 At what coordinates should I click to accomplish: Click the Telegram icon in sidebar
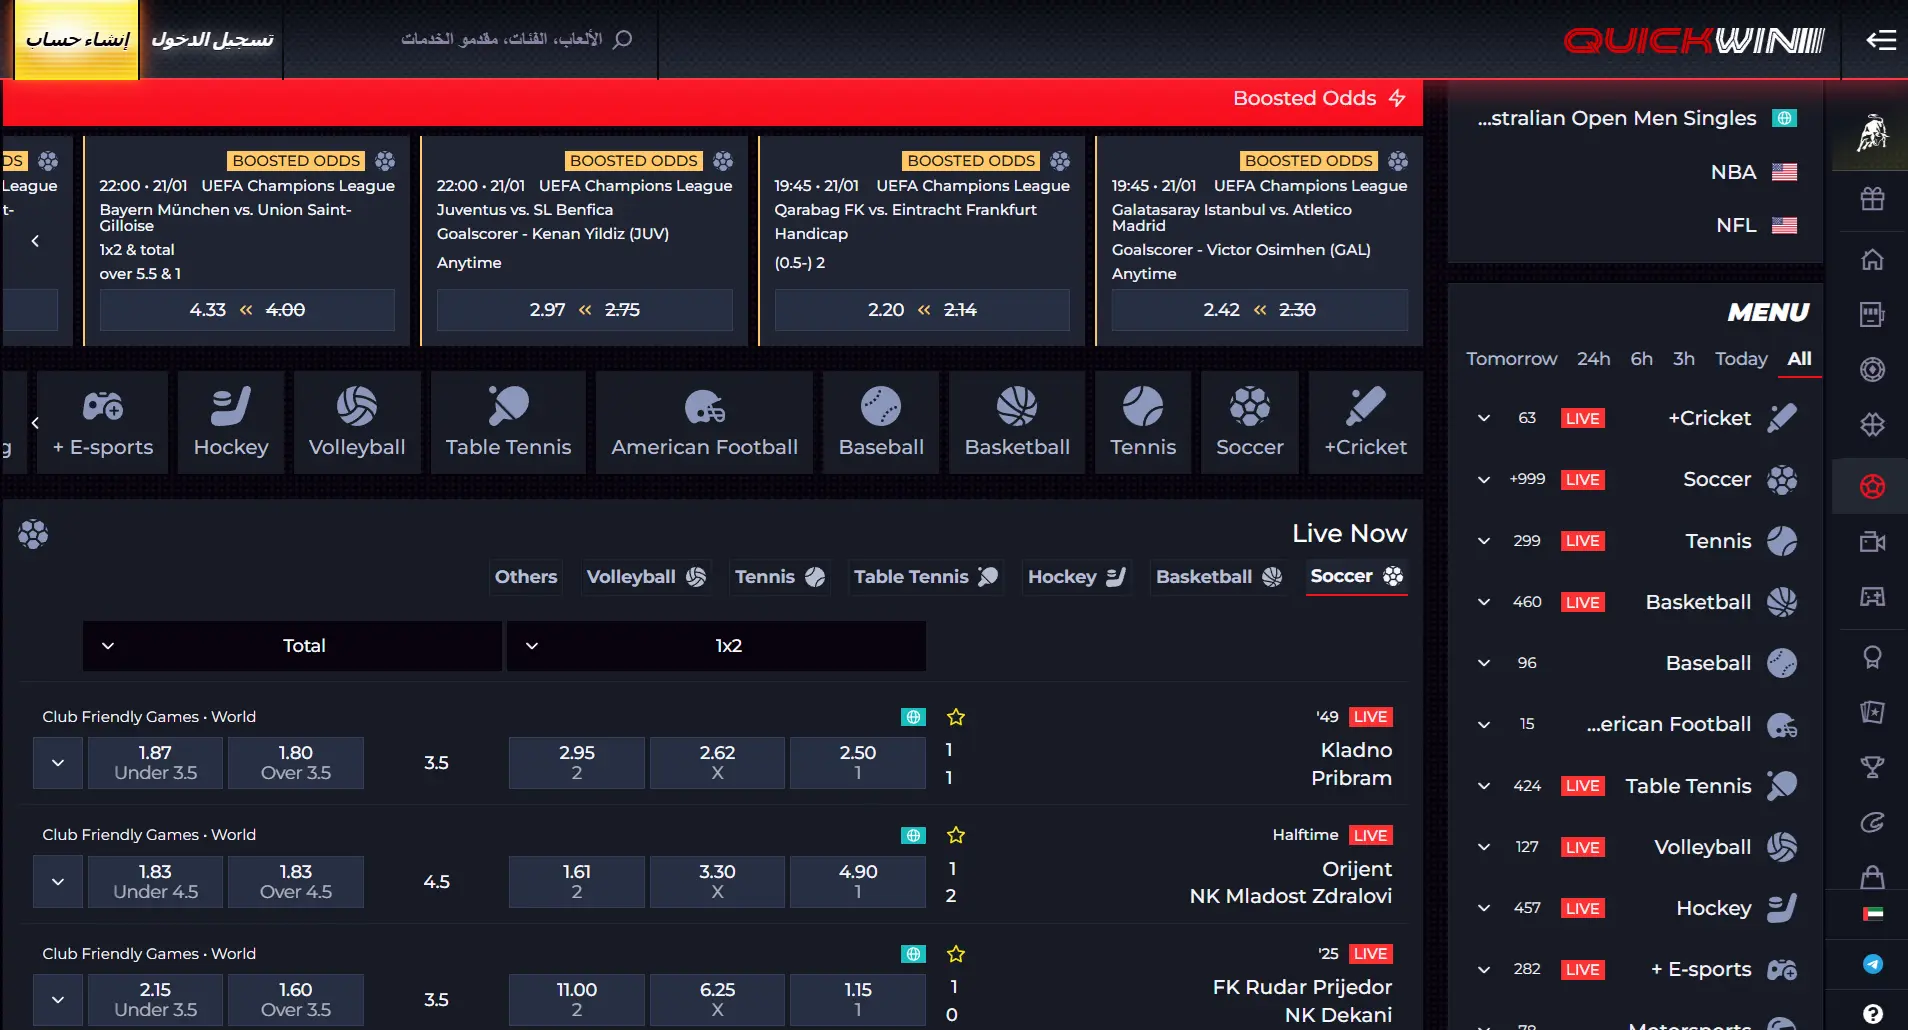pos(1872,964)
